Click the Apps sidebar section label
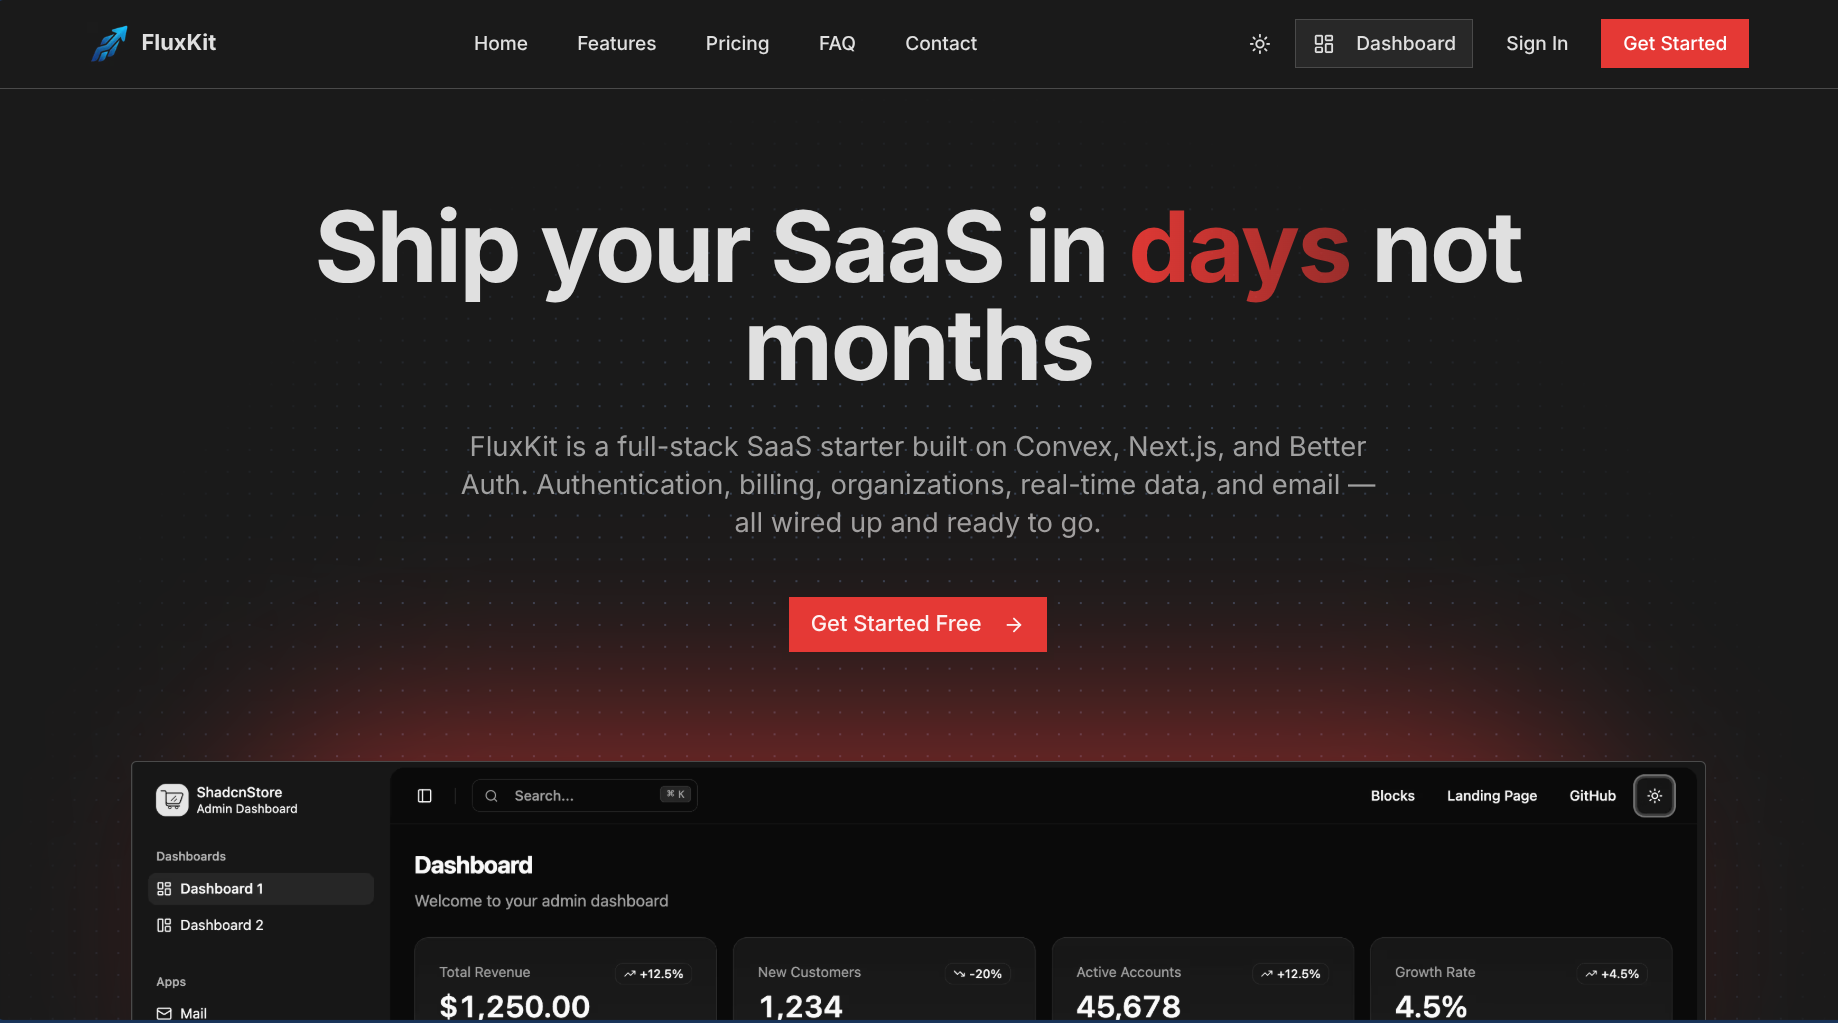The image size is (1838, 1023). tap(171, 982)
